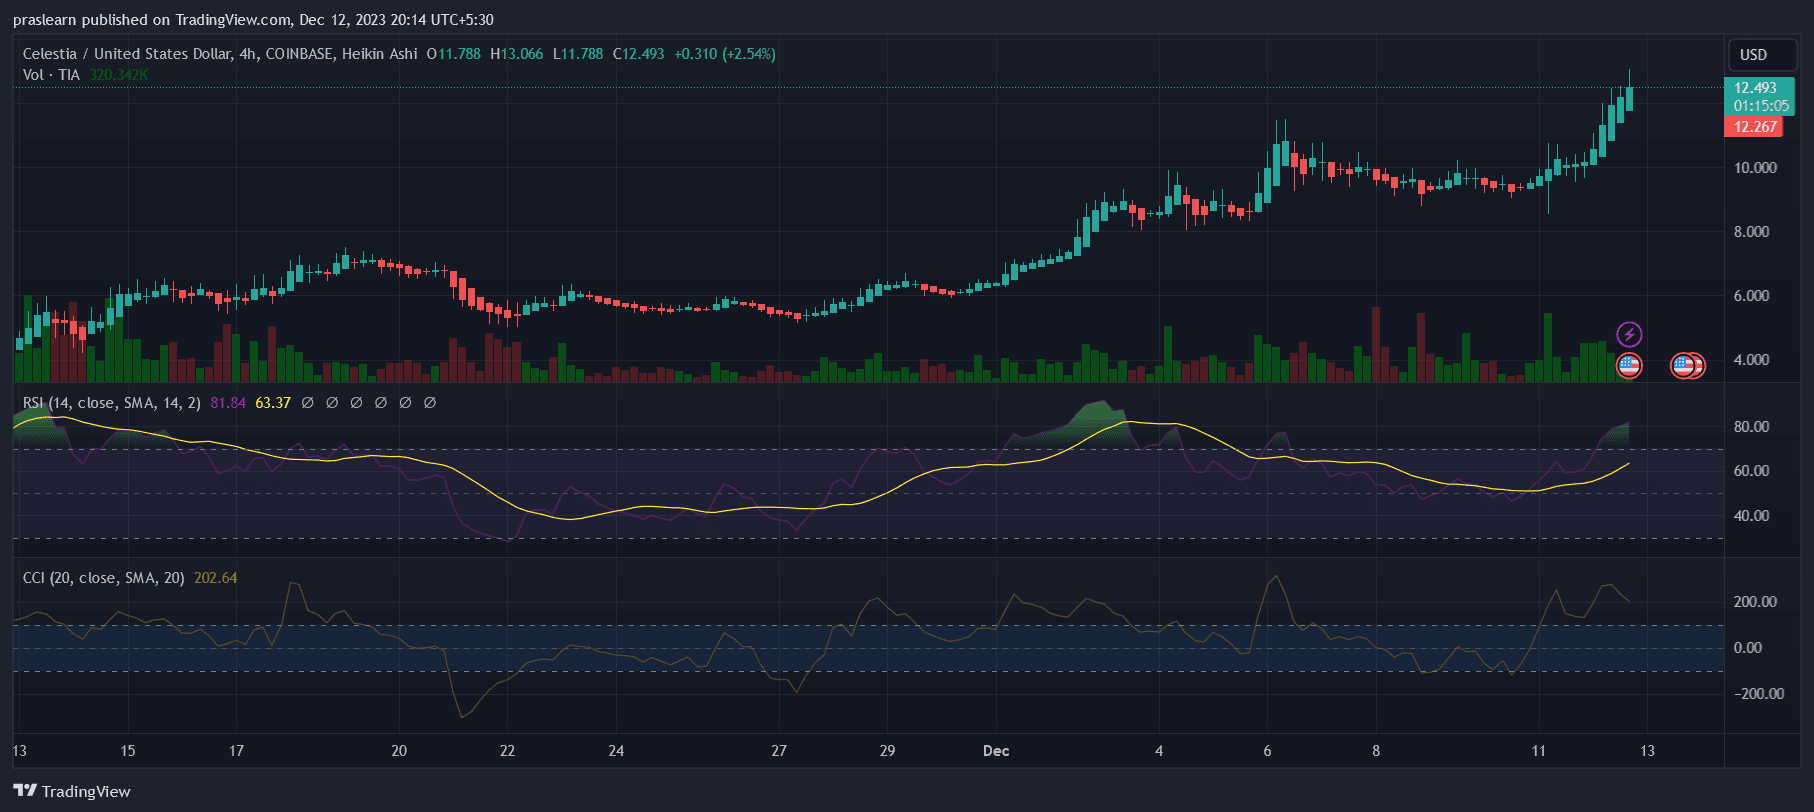
Task: Click the purple RSI value 81.84
Action: pos(228,403)
